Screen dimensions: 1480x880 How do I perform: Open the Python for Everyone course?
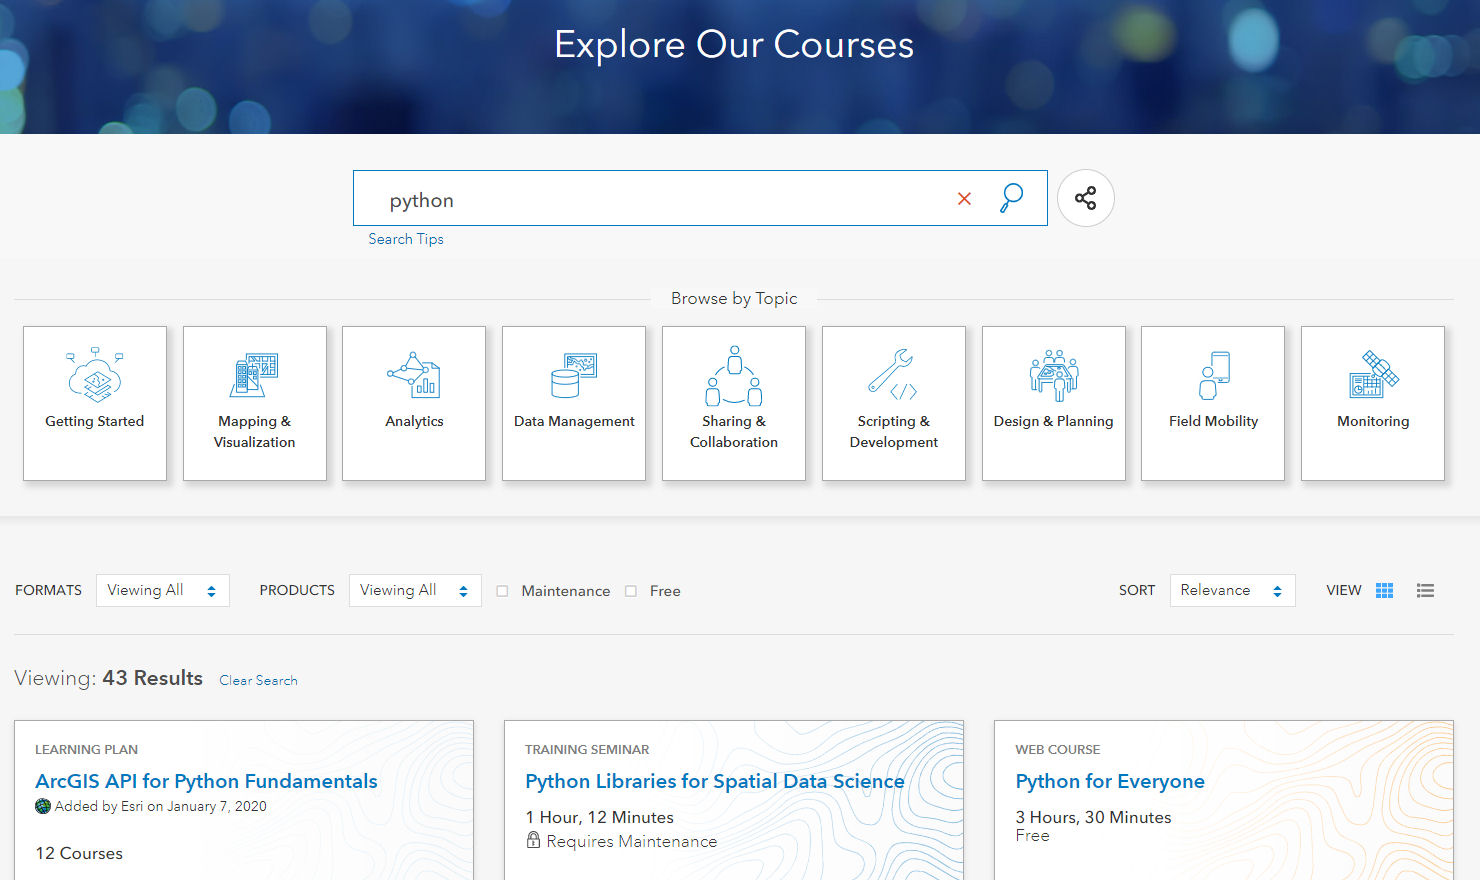click(1110, 781)
